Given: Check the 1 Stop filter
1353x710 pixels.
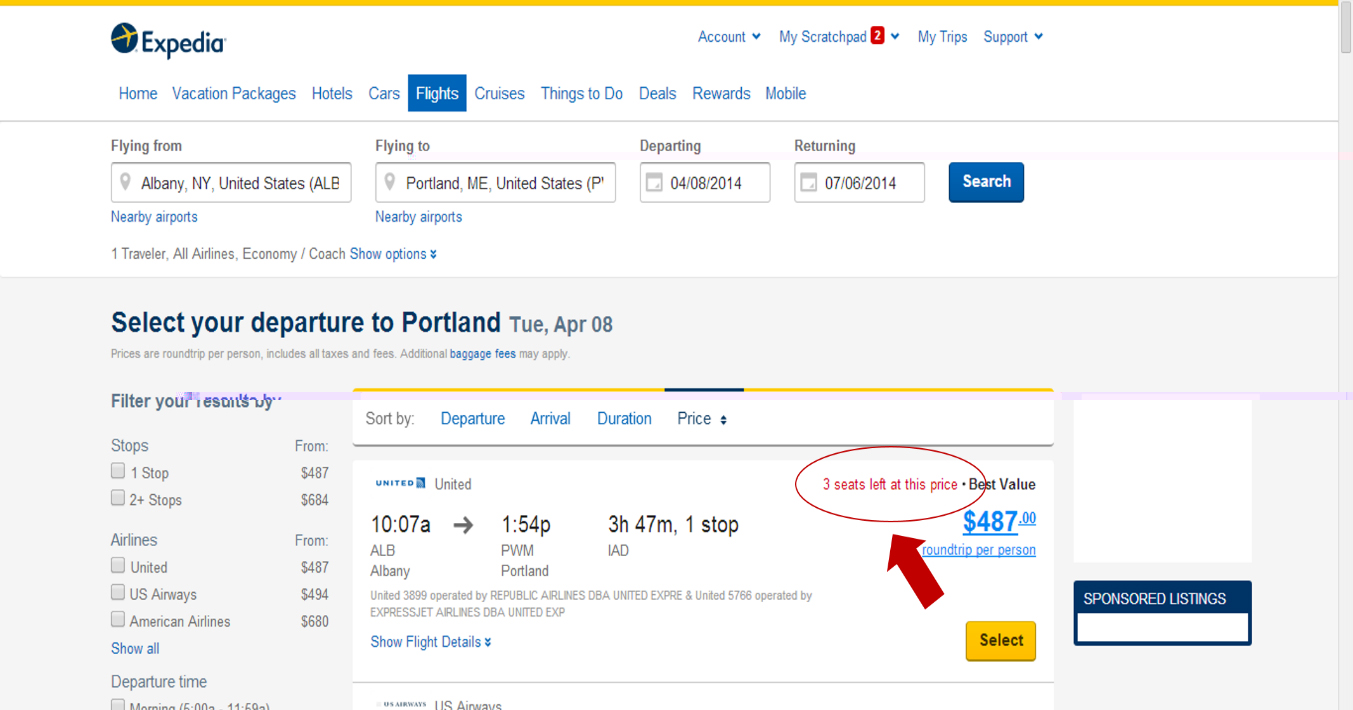Looking at the screenshot, I should pyautogui.click(x=118, y=470).
